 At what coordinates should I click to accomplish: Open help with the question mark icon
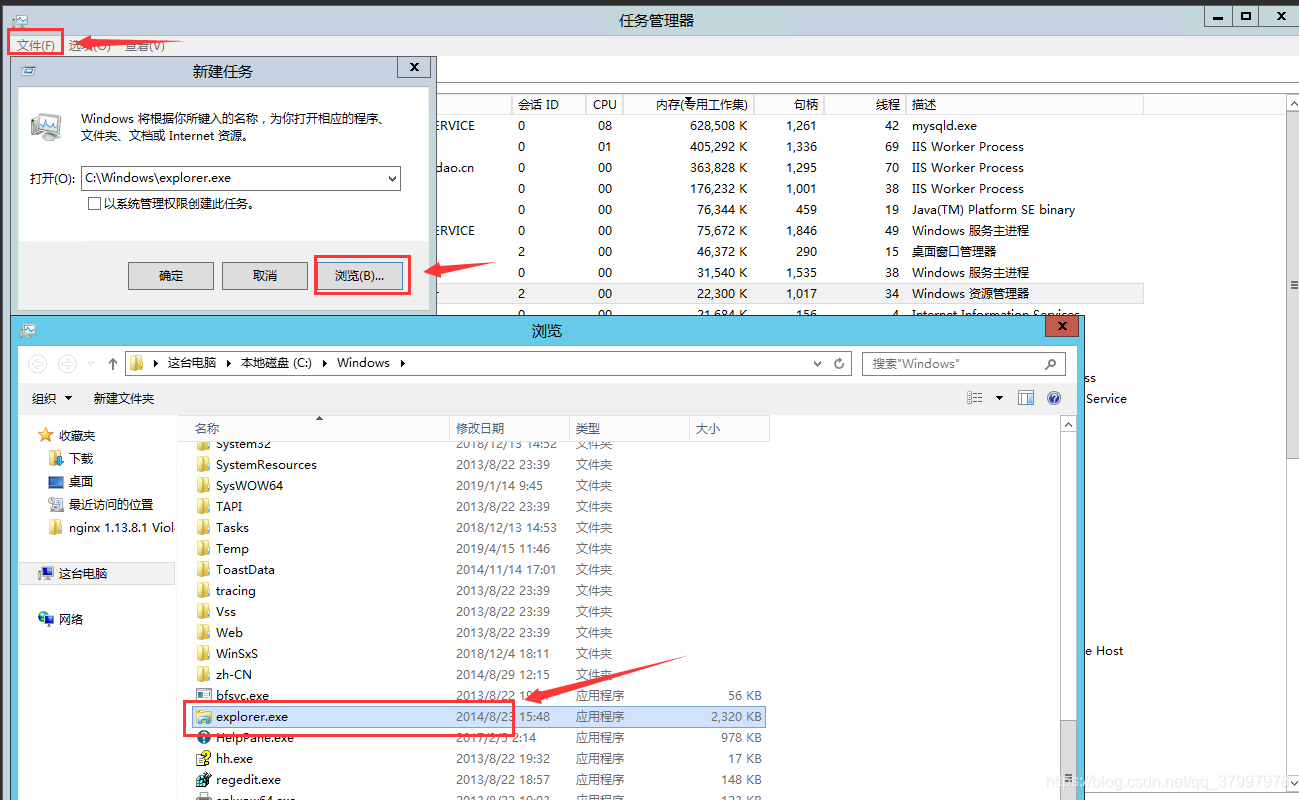tap(1054, 398)
